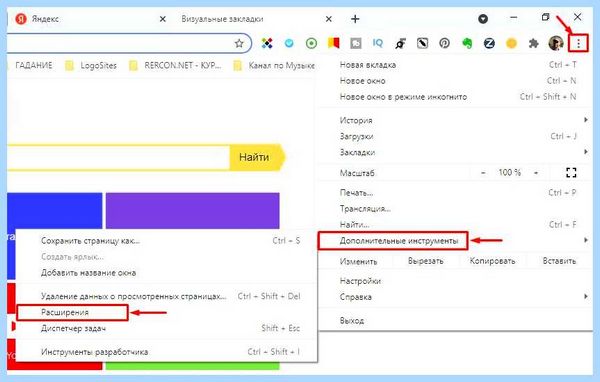The height and width of the screenshot is (382, 600).
Task: Choose Удаление данных о просмотренных страницах
Action: pyautogui.click(x=166, y=296)
